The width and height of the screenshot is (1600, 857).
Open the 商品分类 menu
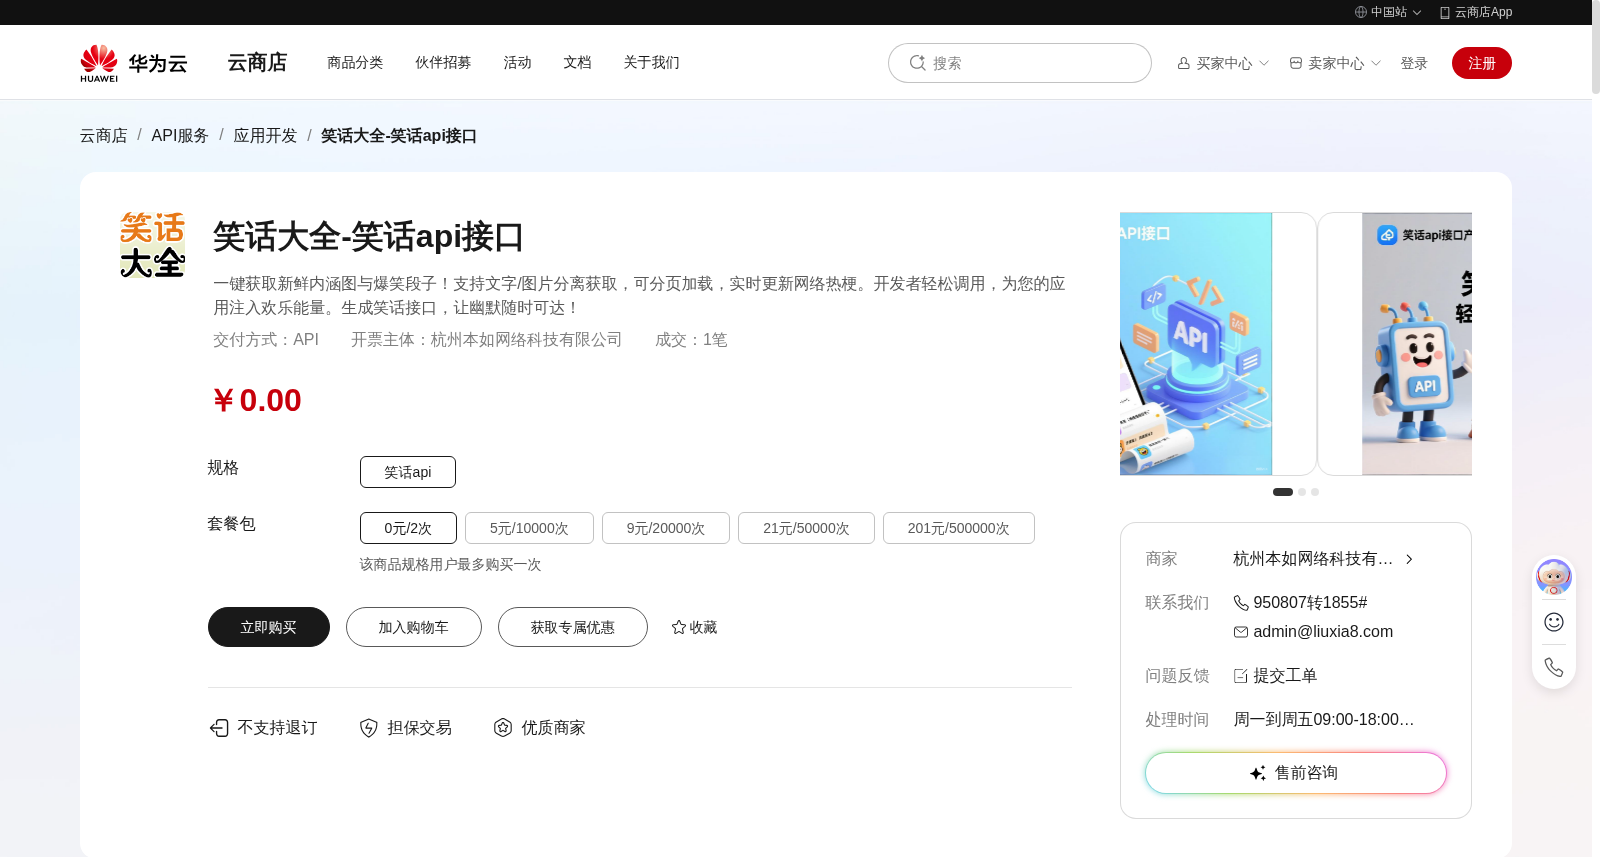tap(355, 62)
